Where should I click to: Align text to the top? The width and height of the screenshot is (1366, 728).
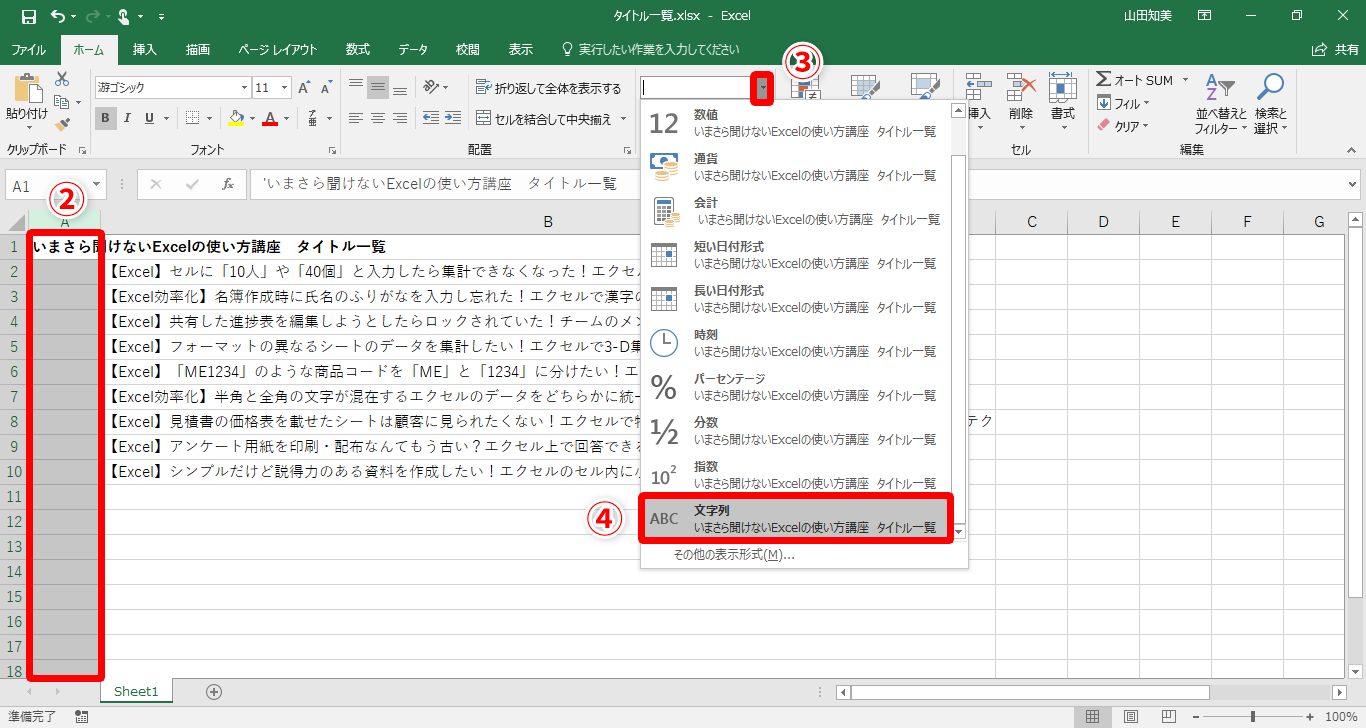(356, 87)
